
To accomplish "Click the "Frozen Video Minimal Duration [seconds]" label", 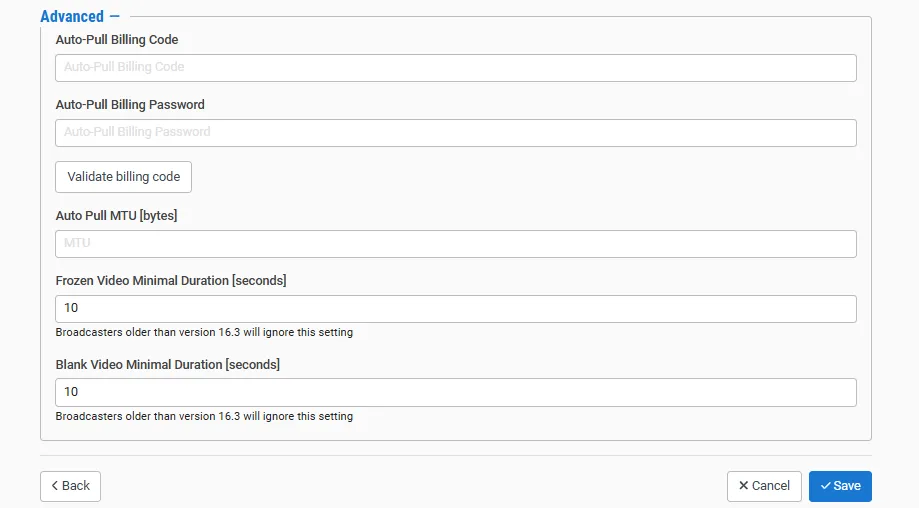I will [x=171, y=280].
